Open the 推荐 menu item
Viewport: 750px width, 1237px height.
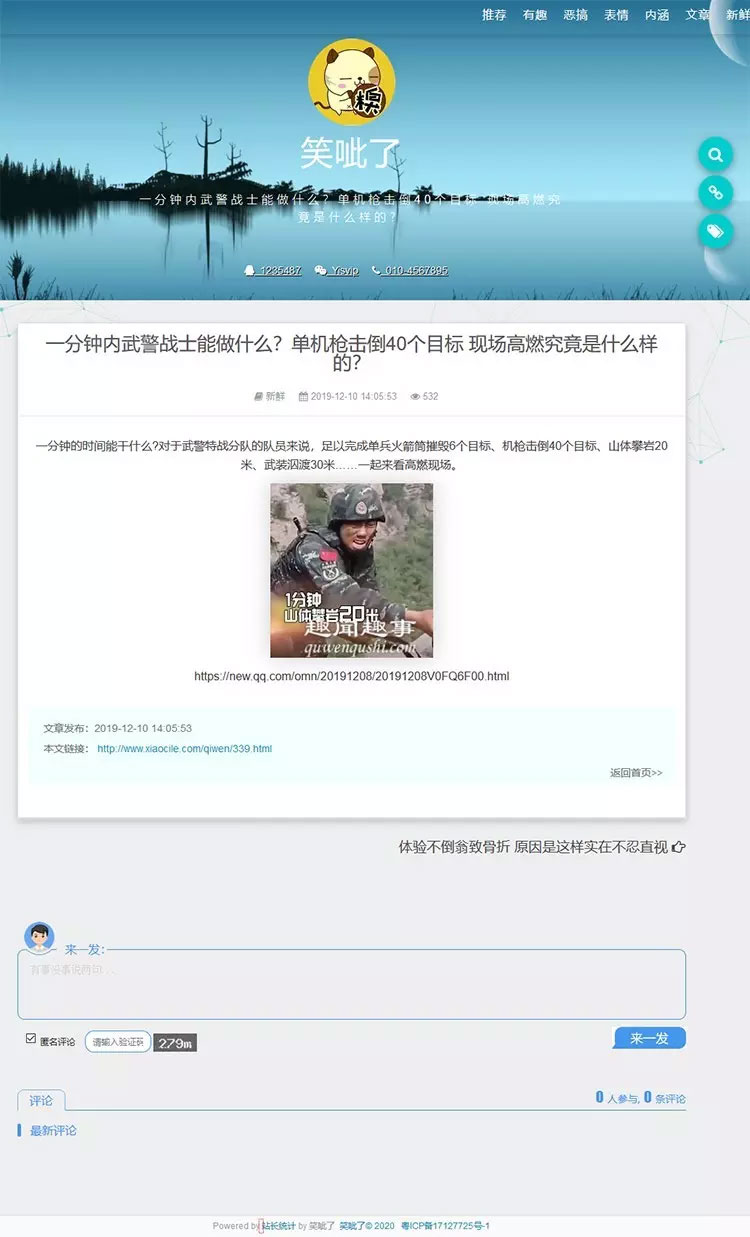point(494,15)
